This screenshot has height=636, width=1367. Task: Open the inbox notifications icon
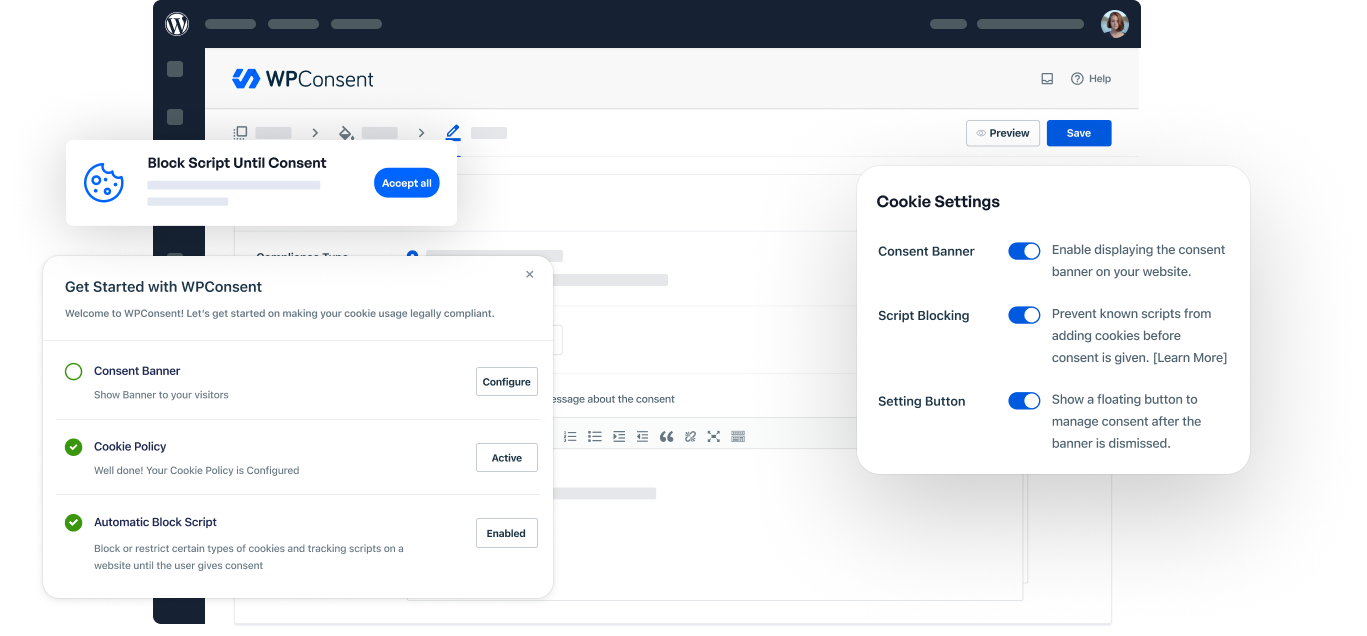pos(1047,79)
